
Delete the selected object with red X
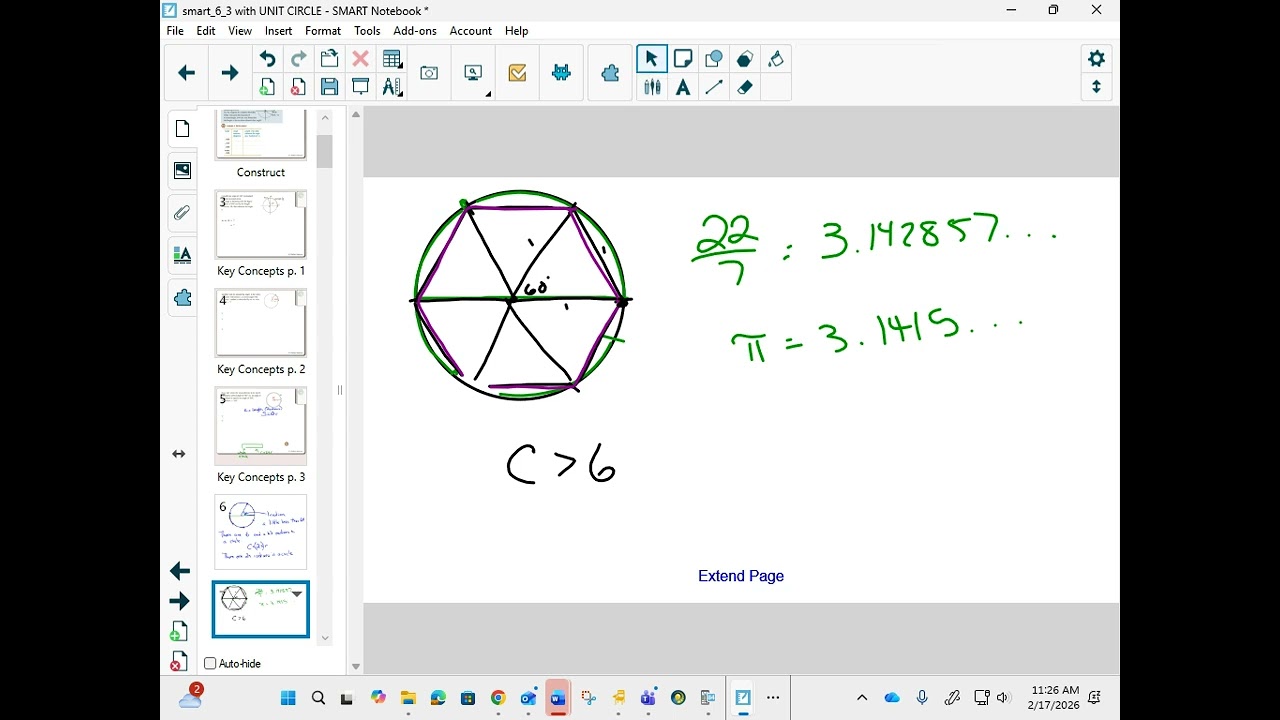pyautogui.click(x=360, y=59)
